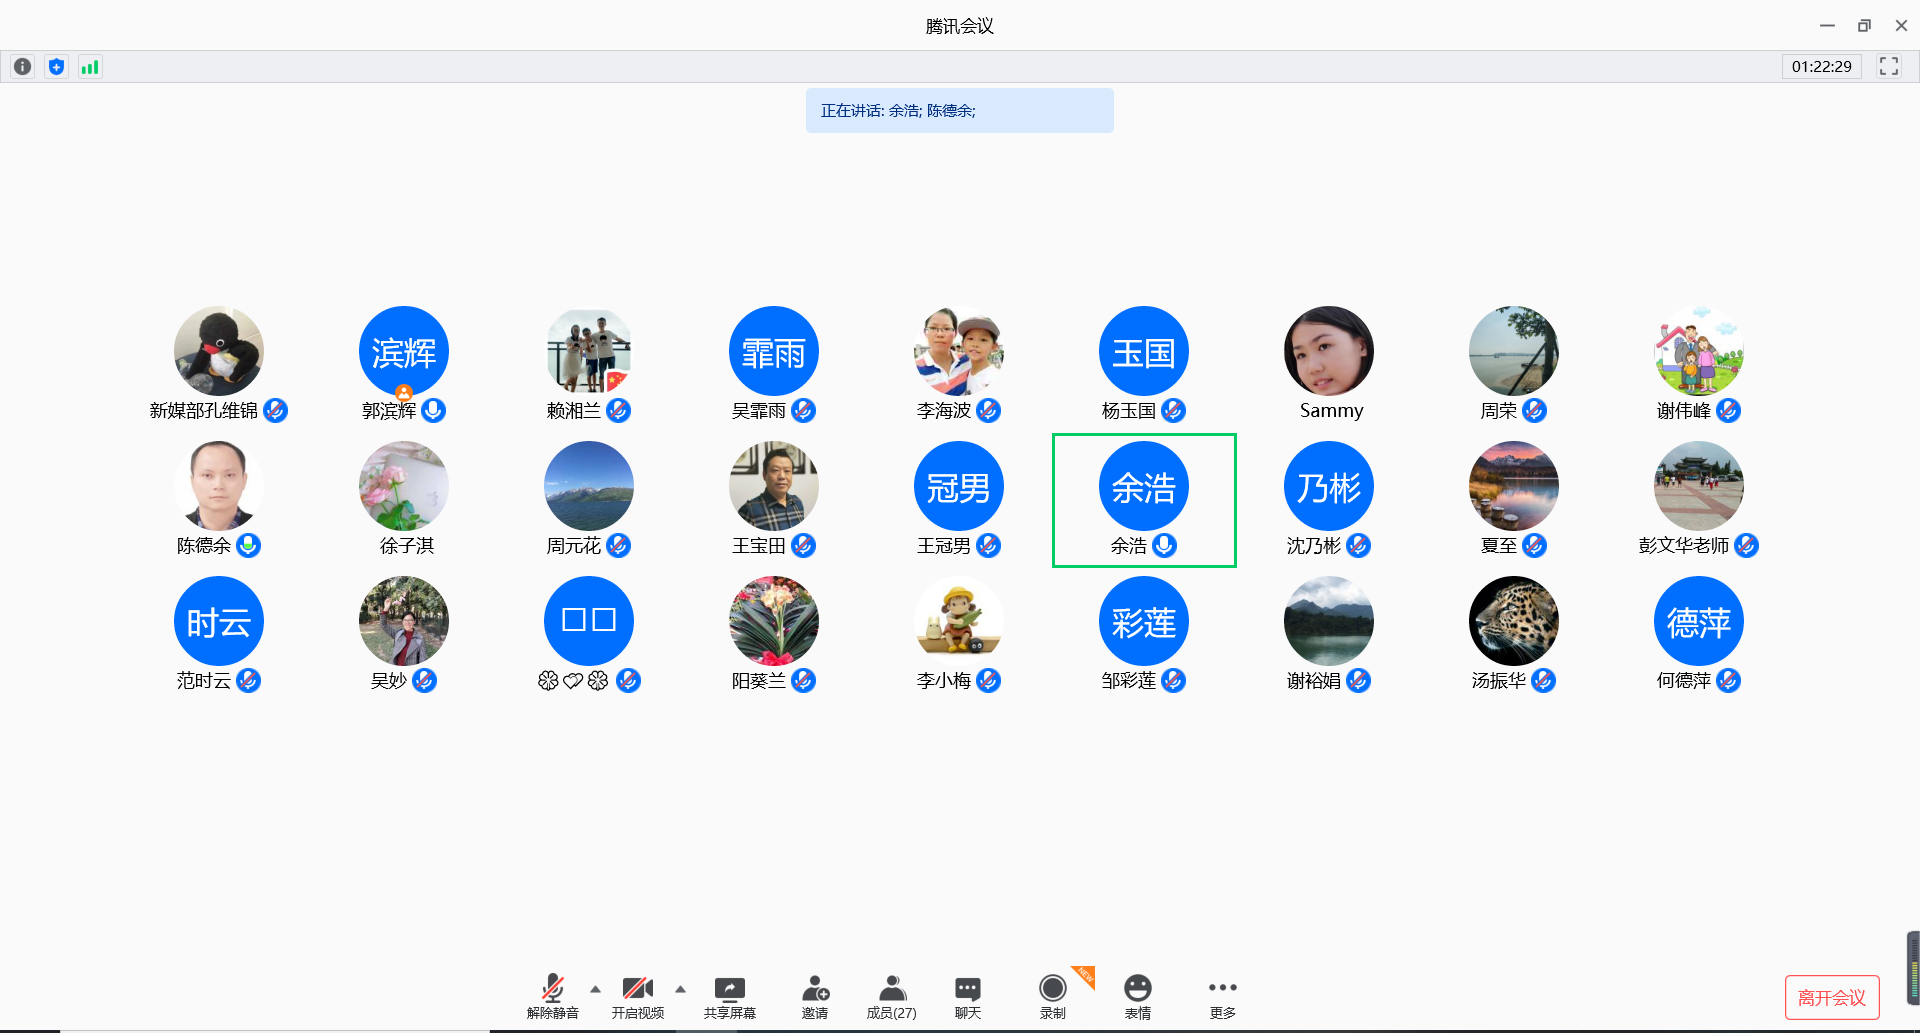Screen dimensions: 1920x1033
Task: Open the More (更多) menu
Action: click(x=1222, y=997)
